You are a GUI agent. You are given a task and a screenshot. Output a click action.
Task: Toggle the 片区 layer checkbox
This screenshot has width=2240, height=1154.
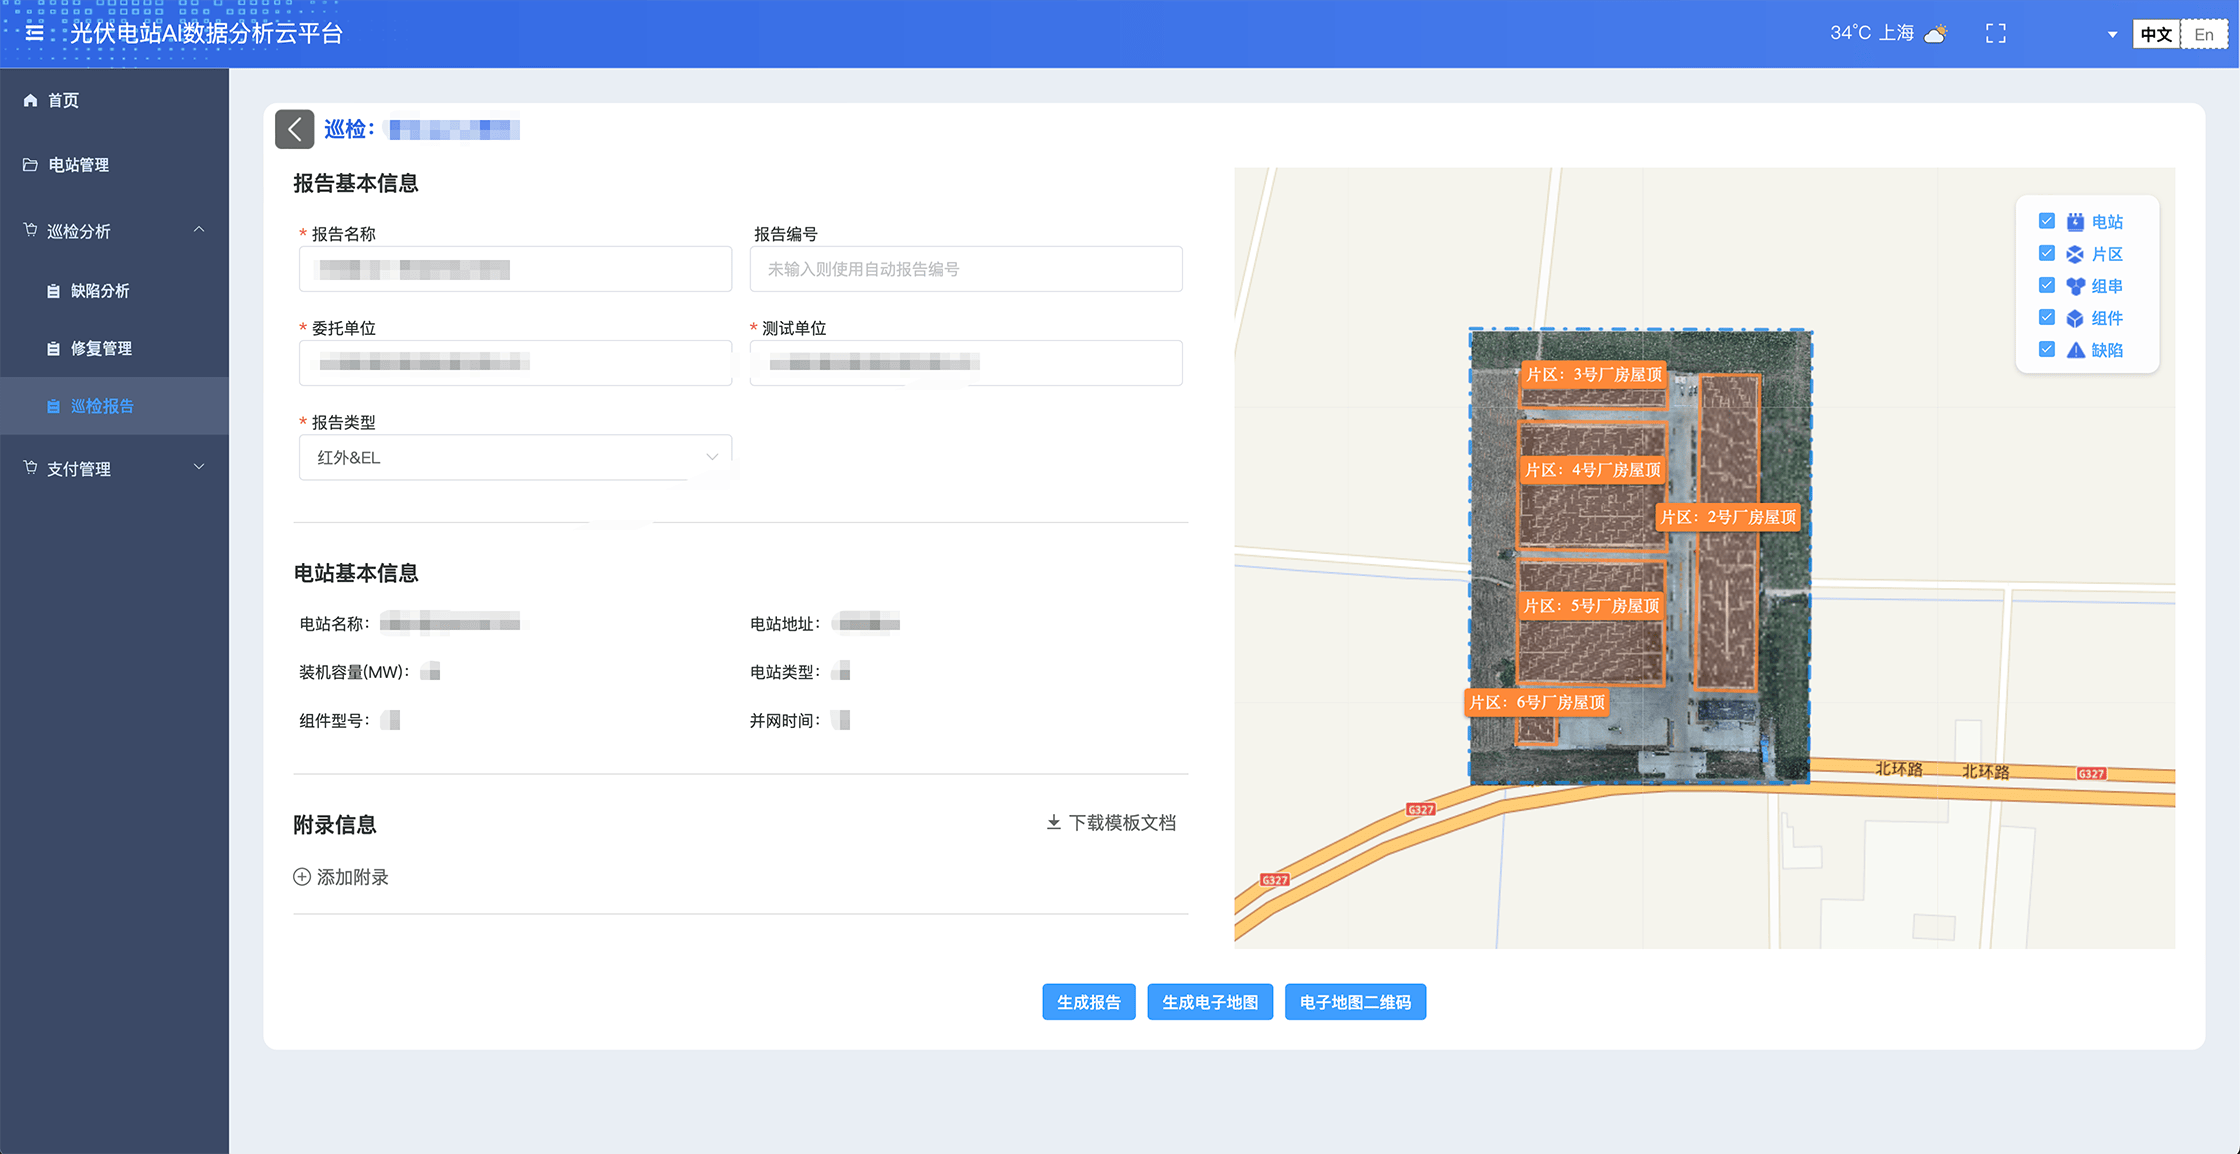[2047, 253]
